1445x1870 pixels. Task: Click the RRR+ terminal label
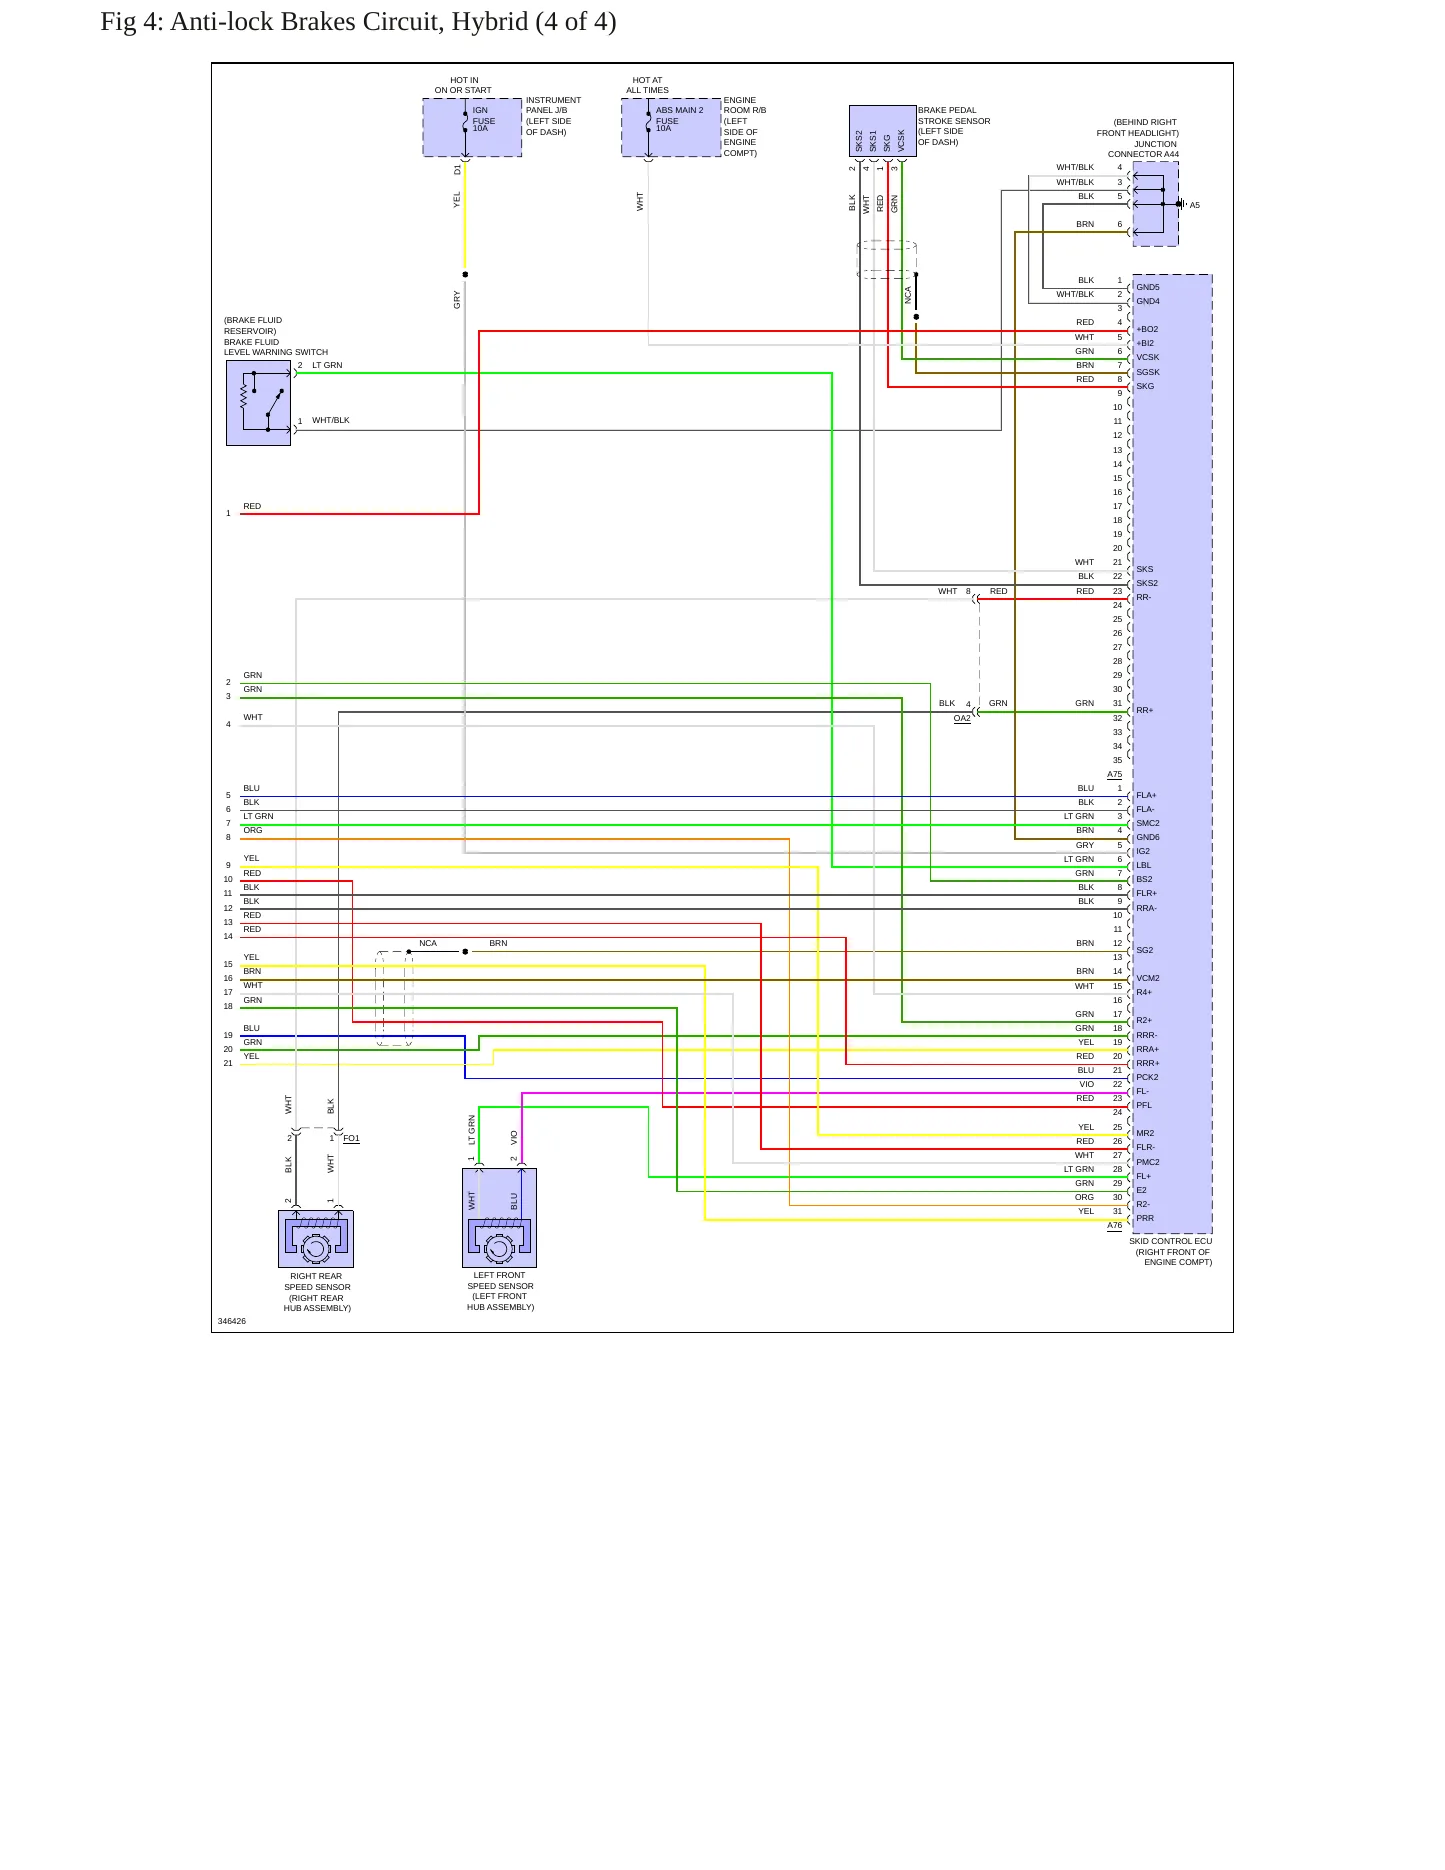coord(1148,1063)
